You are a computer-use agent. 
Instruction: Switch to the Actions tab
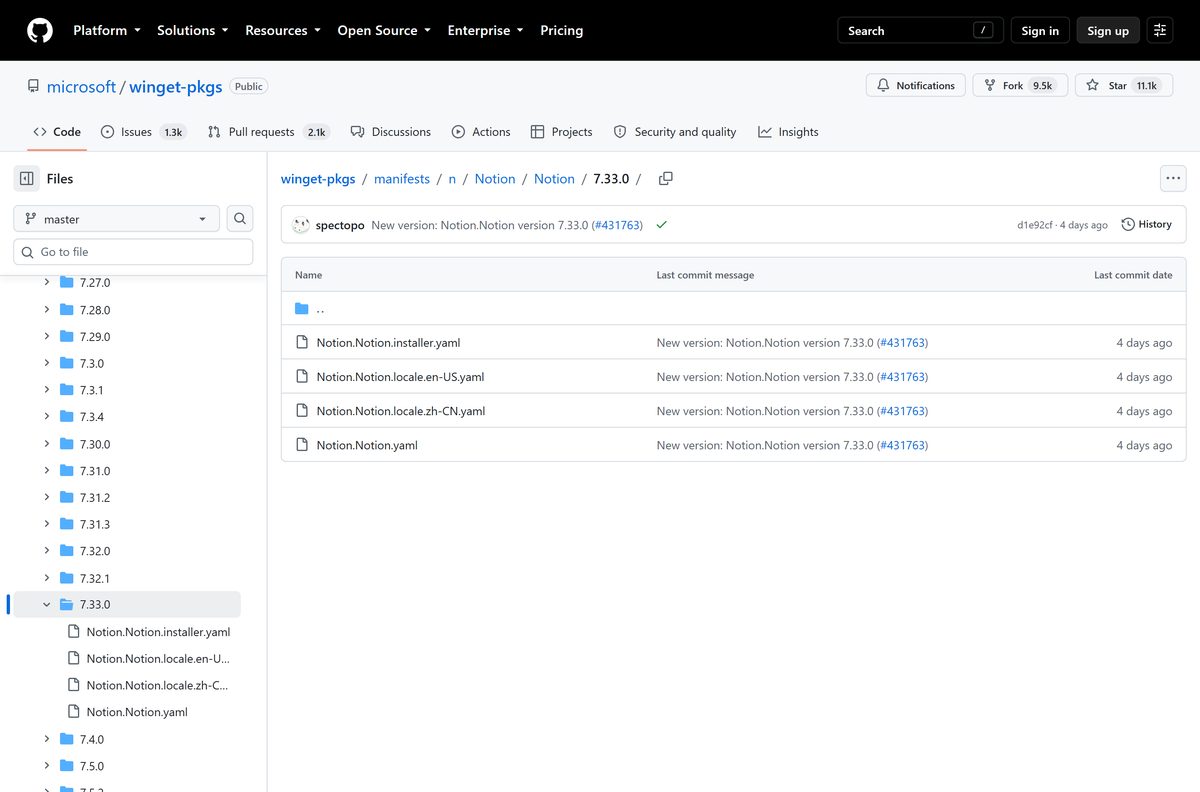[481, 132]
